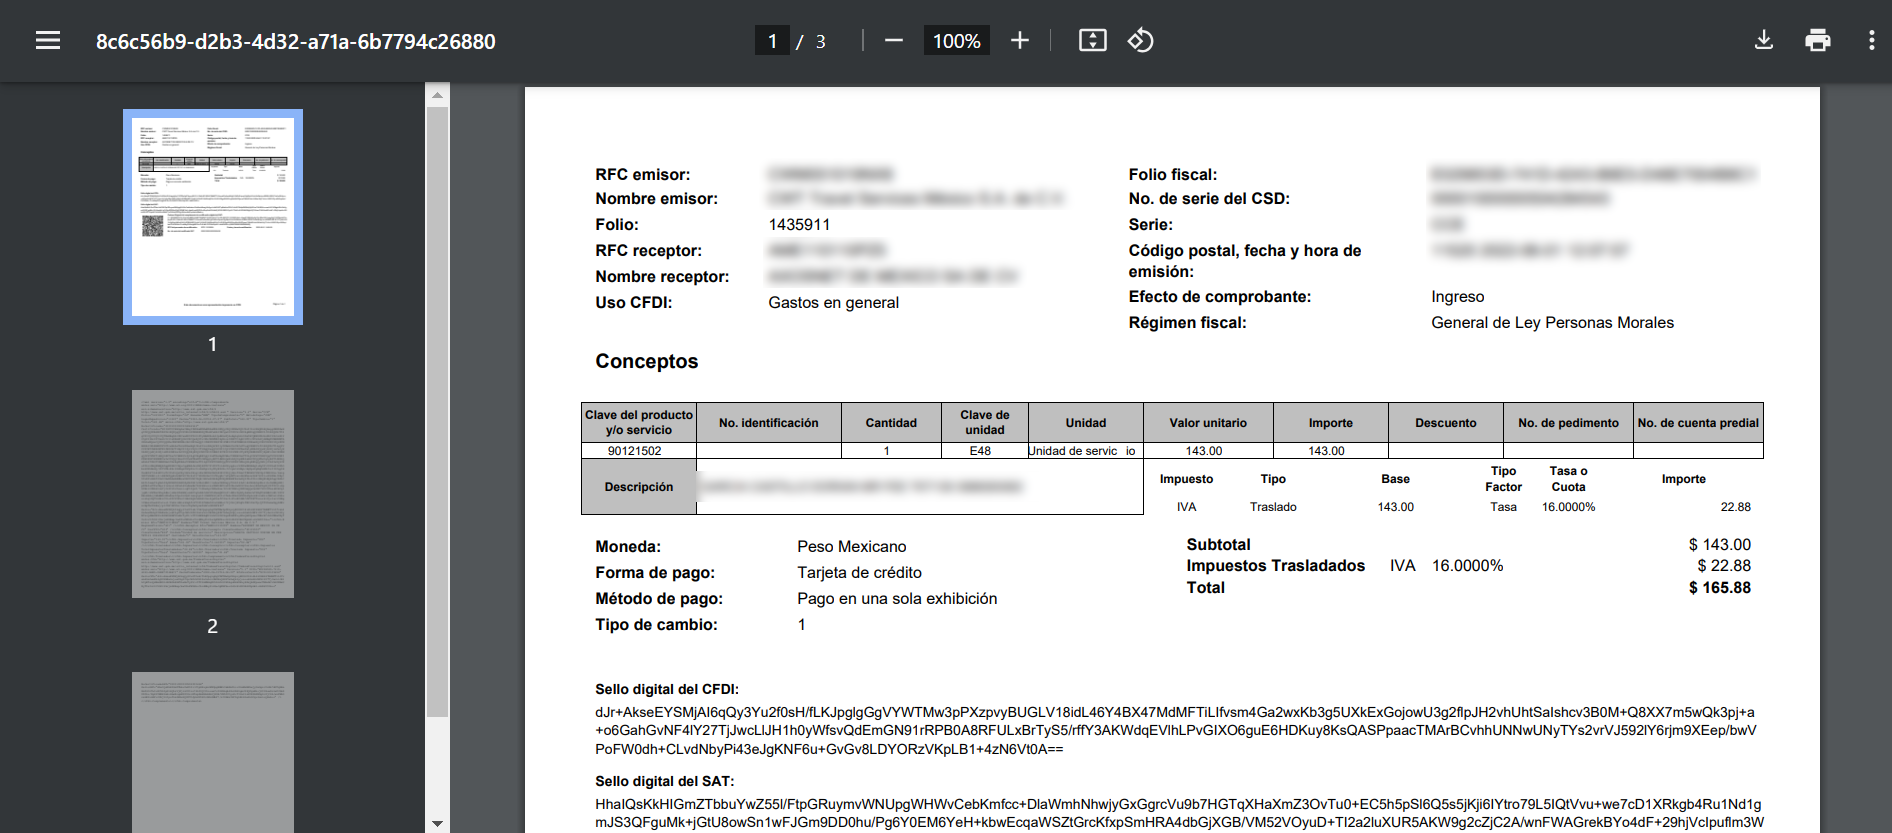The image size is (1892, 833).
Task: Click the Folio number 1435911
Action: [799, 225]
